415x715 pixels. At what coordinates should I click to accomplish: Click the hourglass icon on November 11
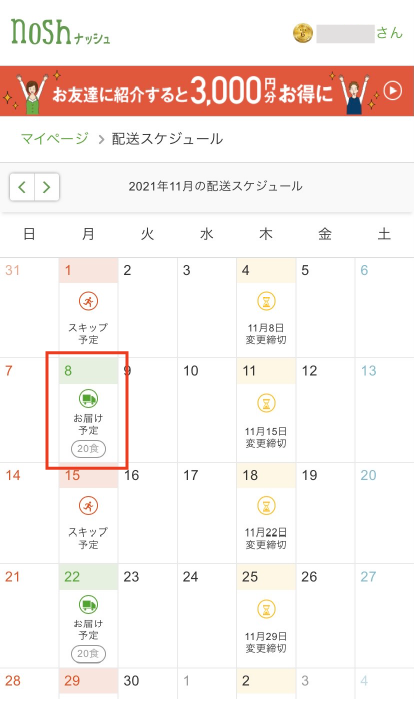pos(266,403)
